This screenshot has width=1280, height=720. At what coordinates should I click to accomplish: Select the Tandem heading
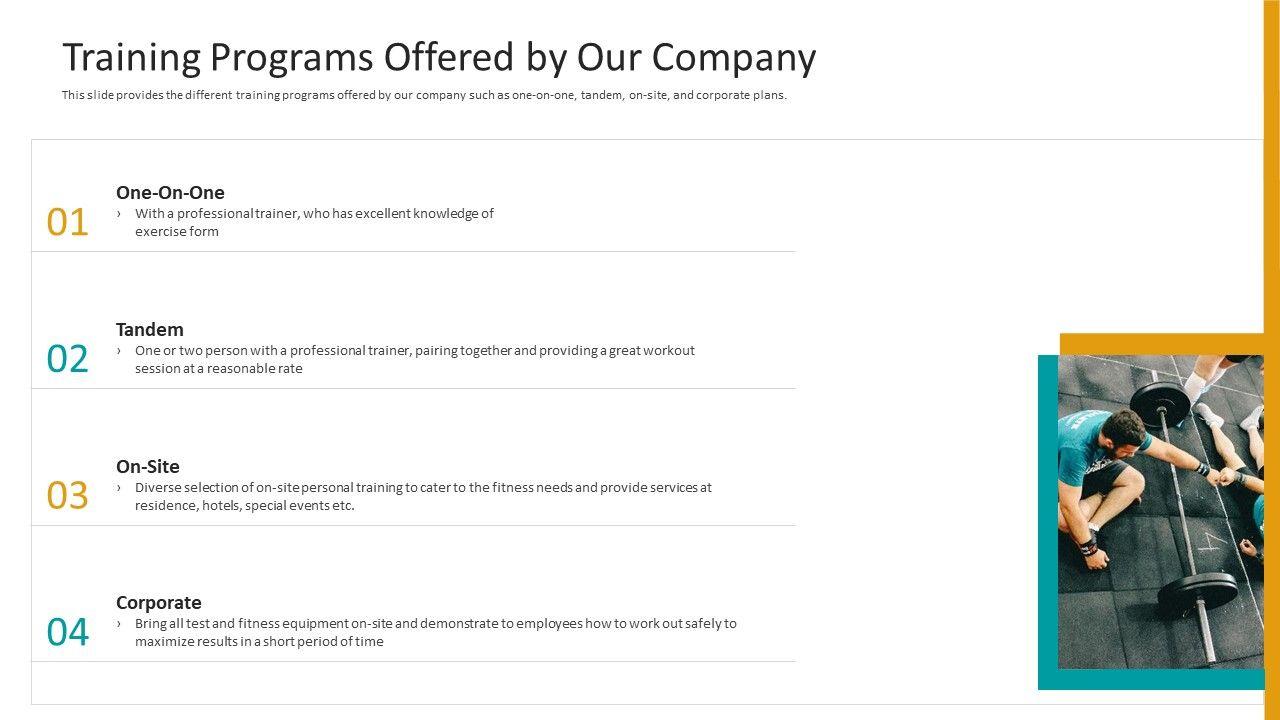(150, 330)
